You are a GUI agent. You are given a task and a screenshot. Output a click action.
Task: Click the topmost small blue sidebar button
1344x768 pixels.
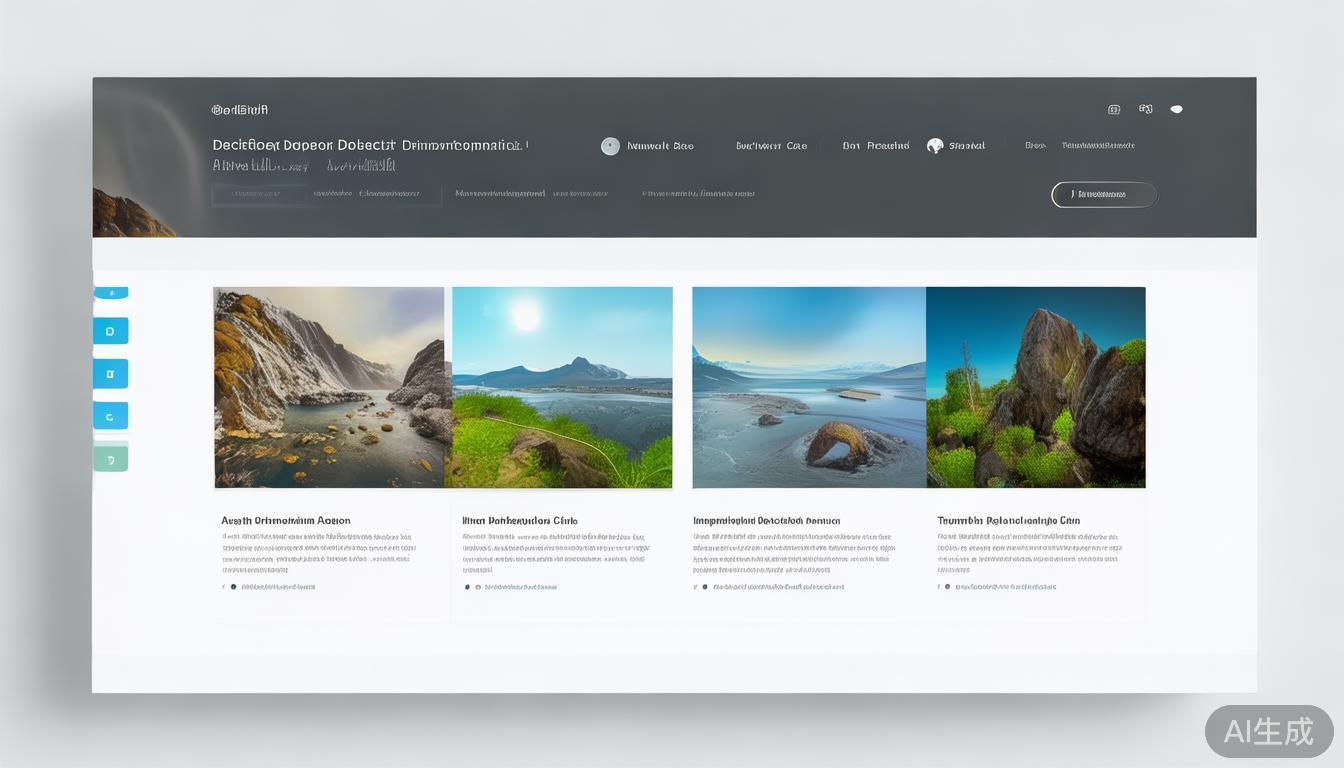[110, 293]
